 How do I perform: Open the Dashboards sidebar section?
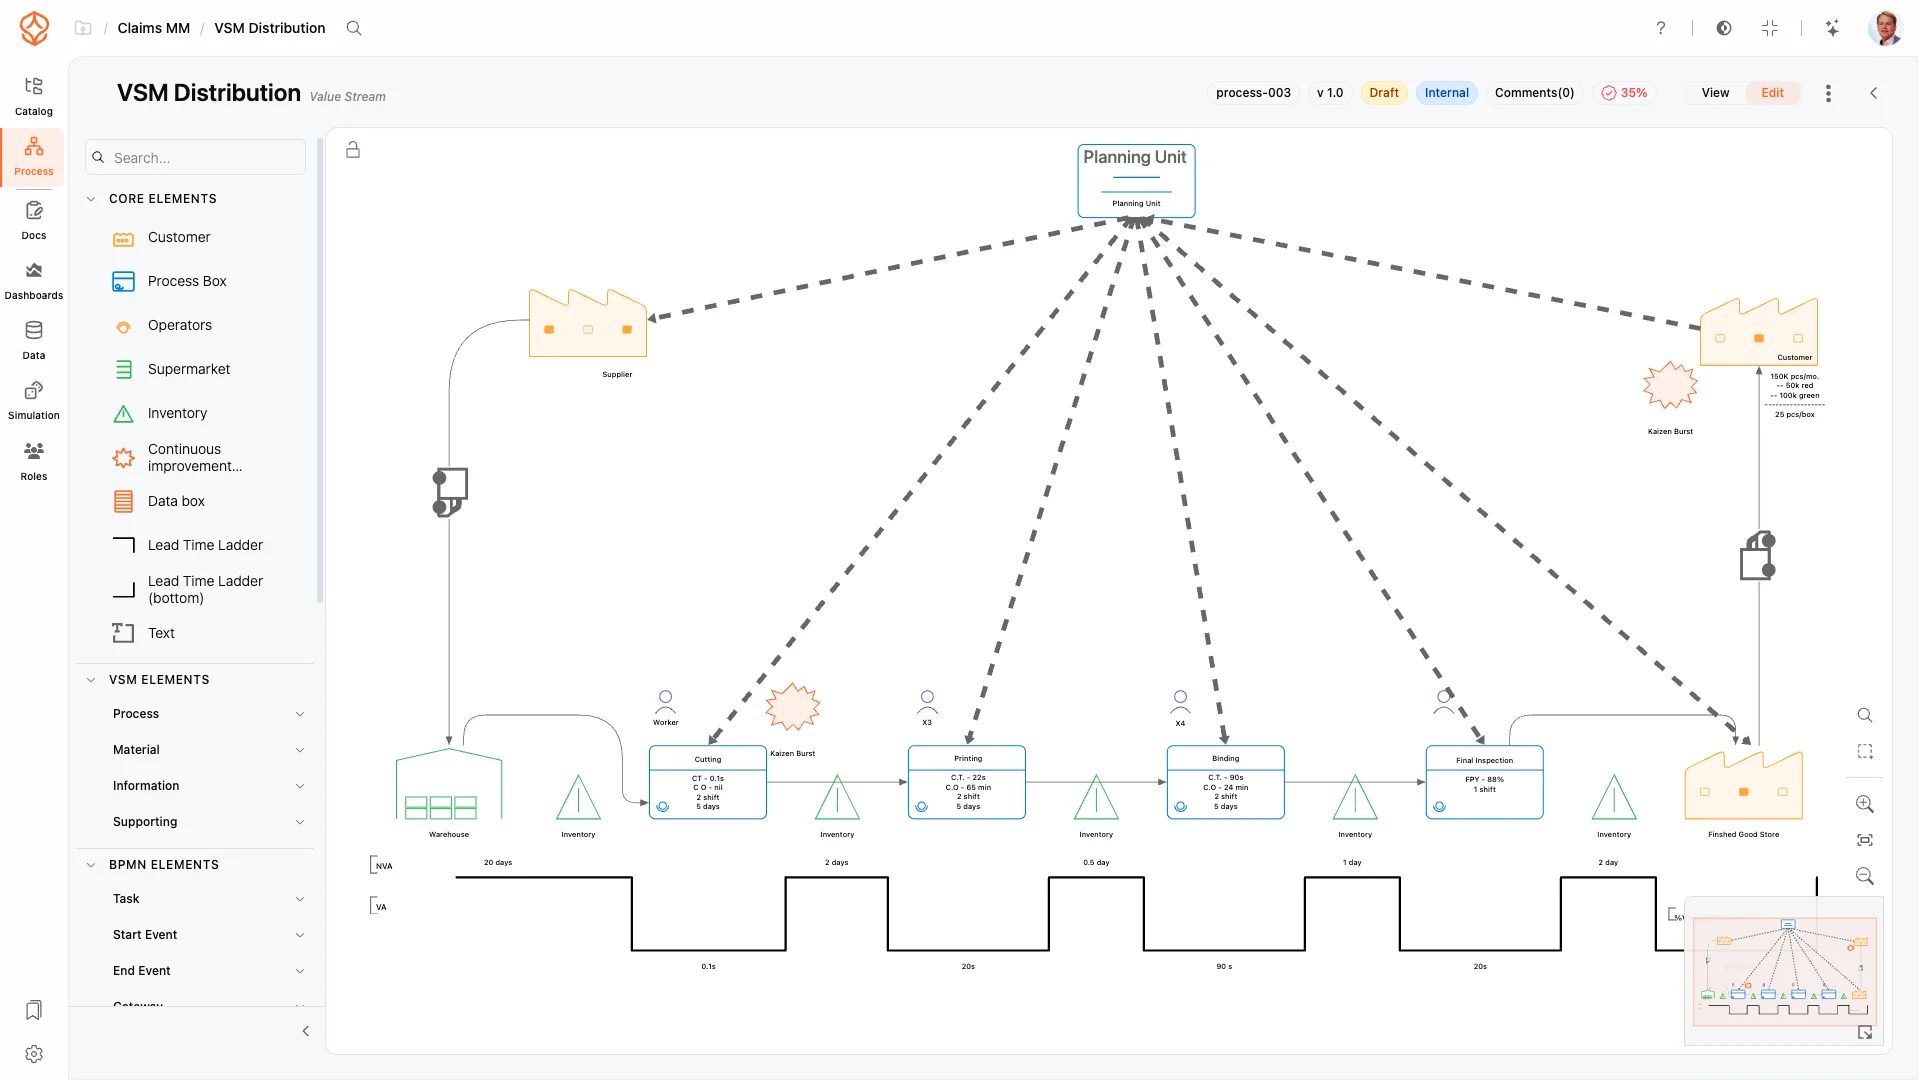tap(34, 280)
